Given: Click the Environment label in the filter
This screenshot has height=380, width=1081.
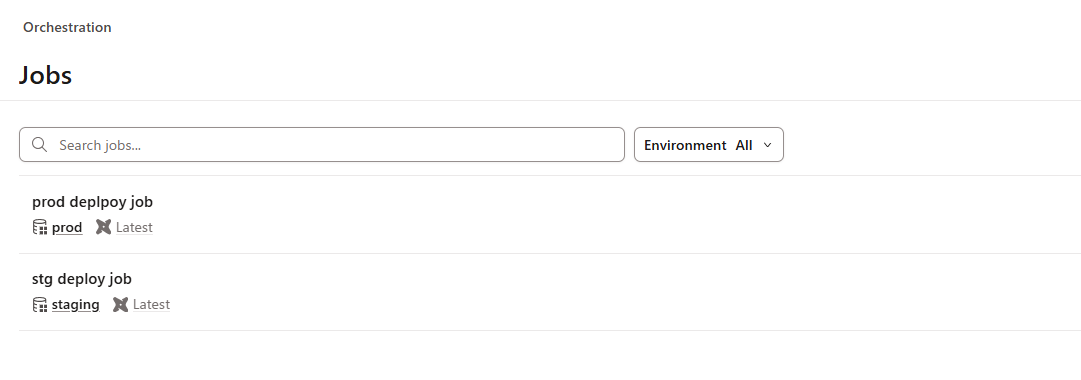Looking at the screenshot, I should [685, 146].
